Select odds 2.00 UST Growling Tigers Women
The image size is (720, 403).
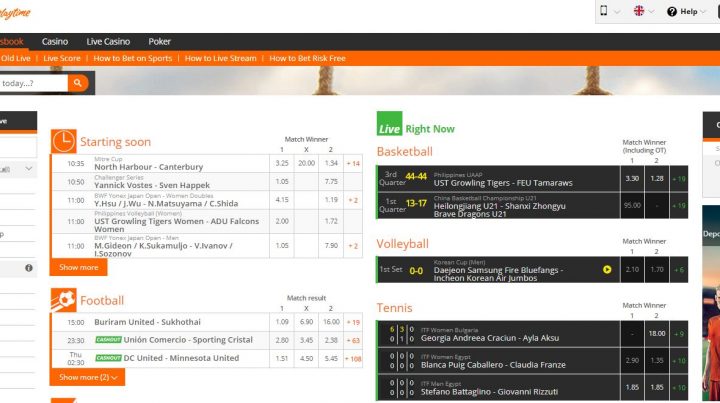(282, 221)
